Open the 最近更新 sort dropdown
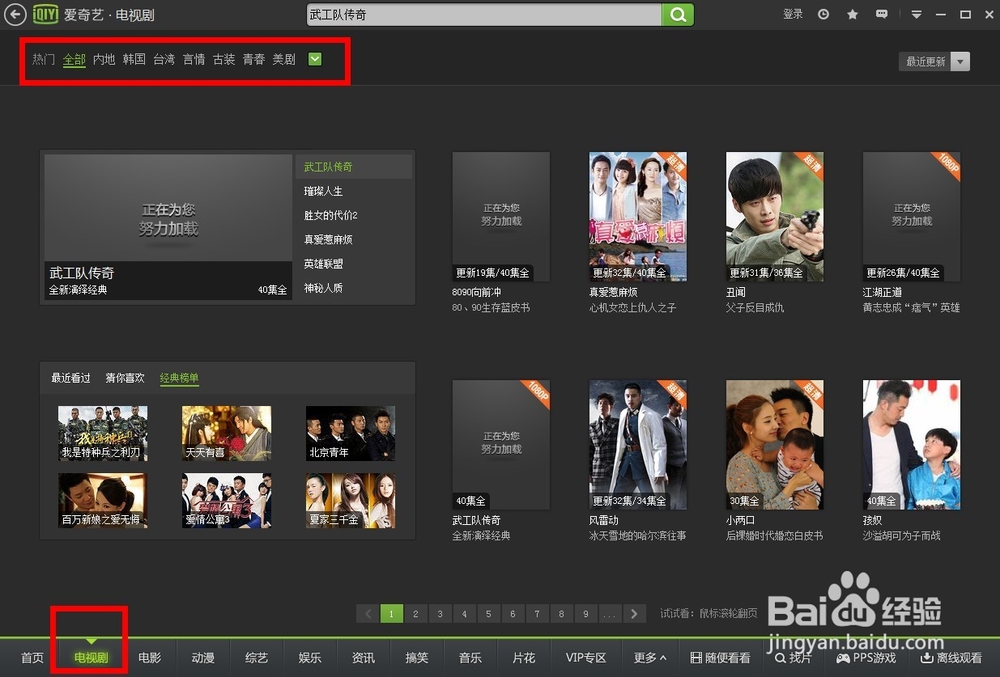 click(x=934, y=61)
